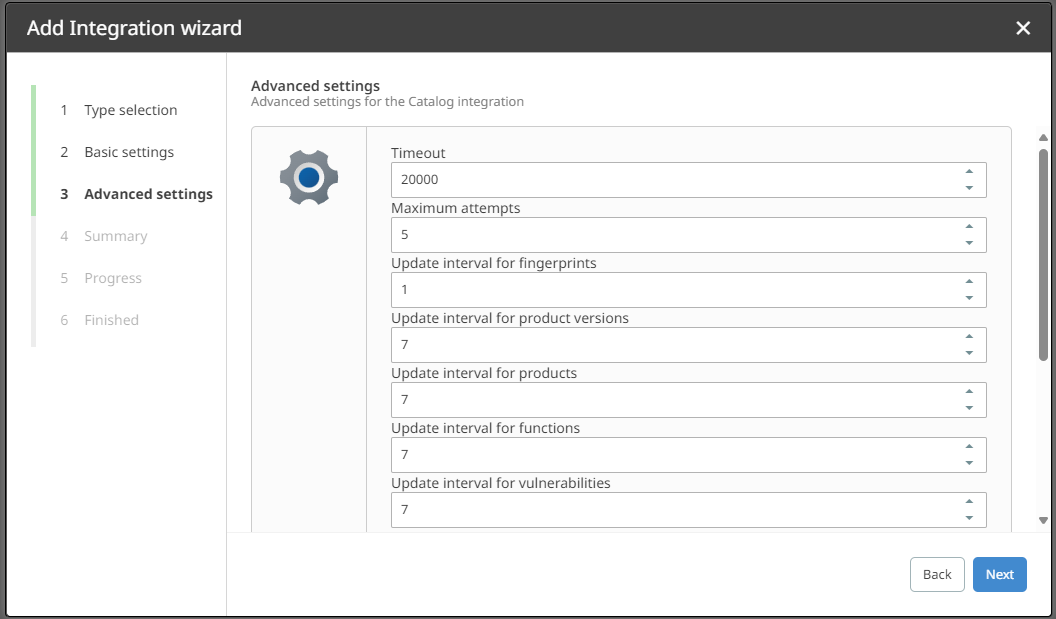The width and height of the screenshot is (1056, 619).
Task: Click the scrollbar down arrow
Action: coord(1043,520)
